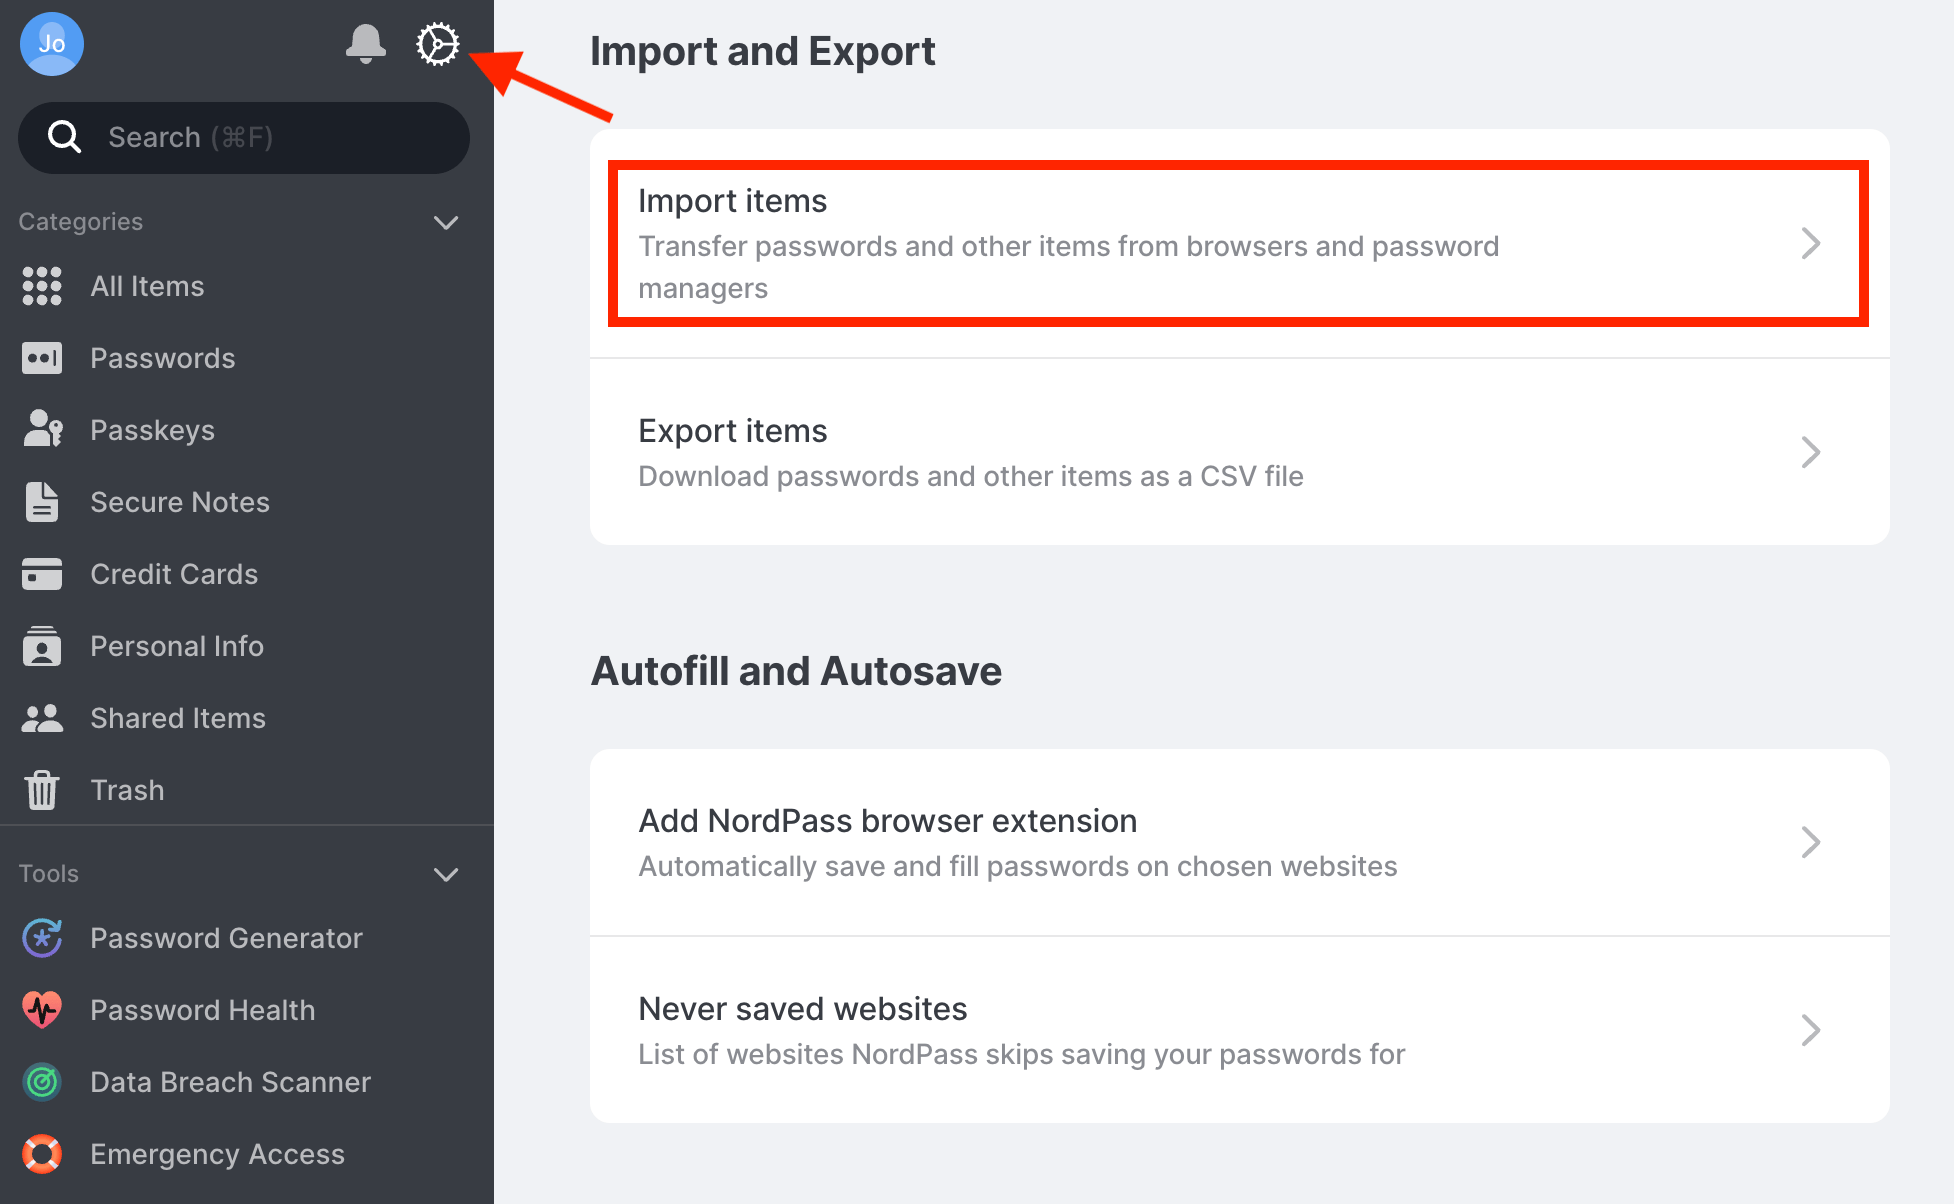Open the Passwords category
Screen dimensions: 1954x1204
(162, 357)
